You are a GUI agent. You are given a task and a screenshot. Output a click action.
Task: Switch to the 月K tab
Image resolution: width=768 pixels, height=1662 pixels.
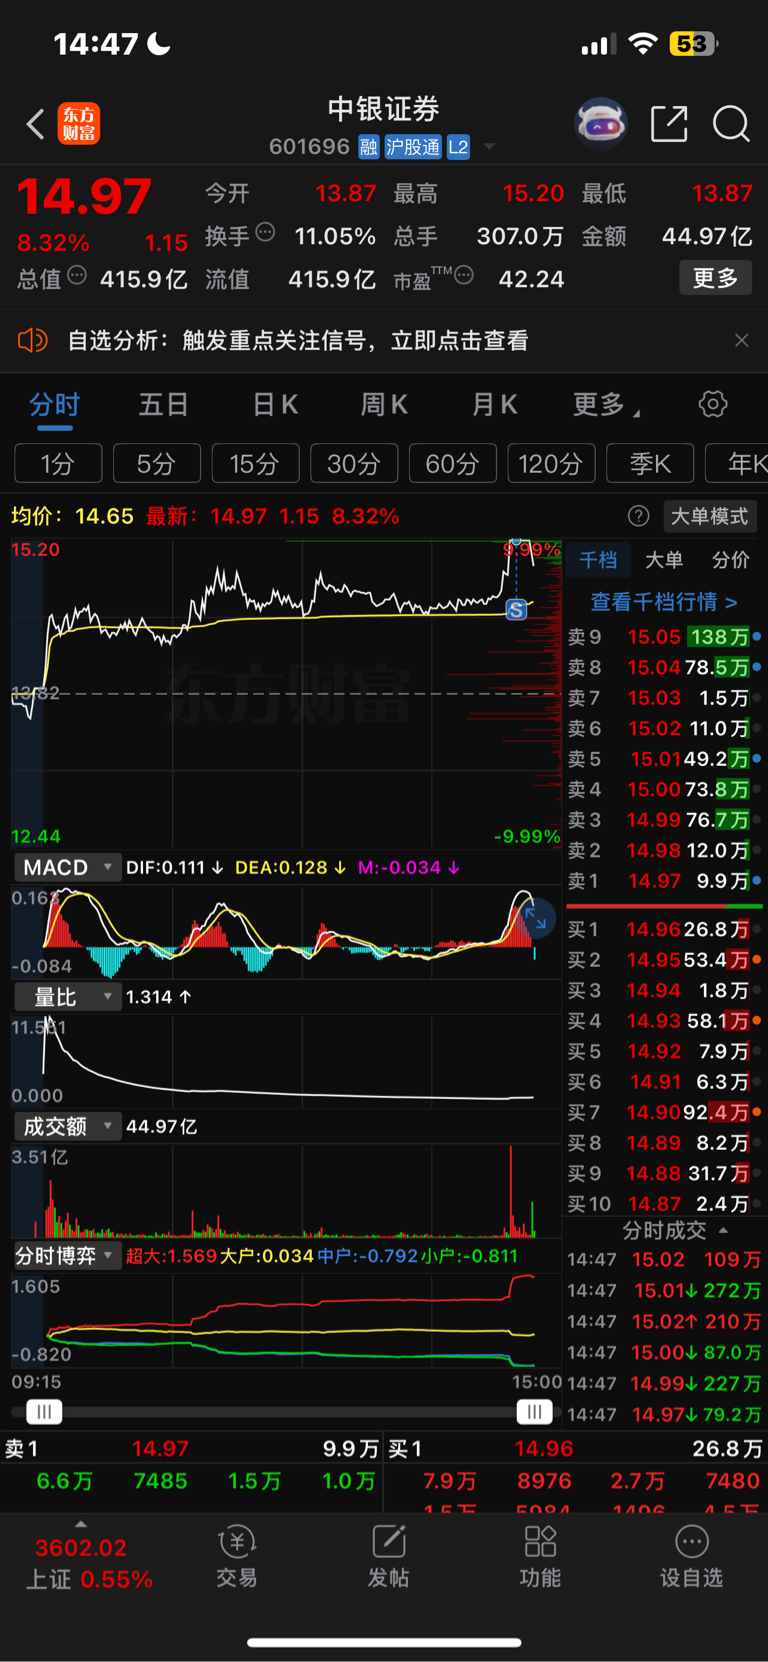pyautogui.click(x=495, y=405)
